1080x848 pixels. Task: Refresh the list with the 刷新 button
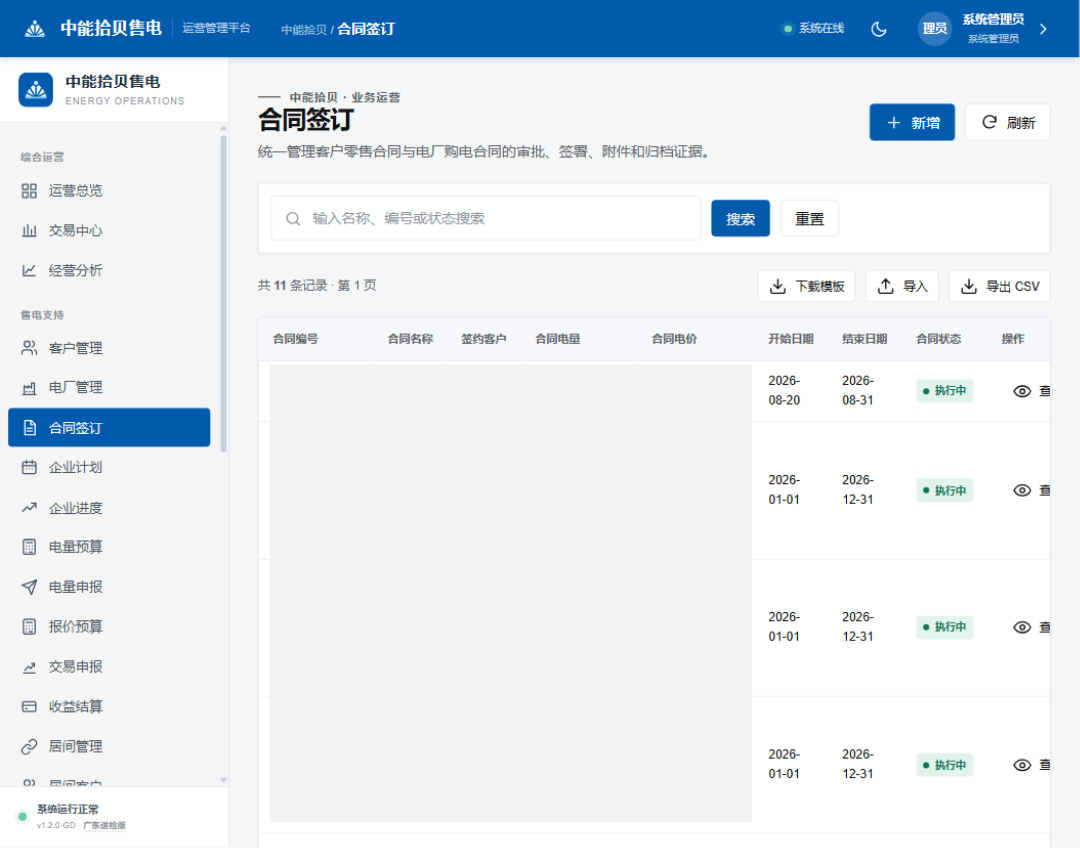(1008, 123)
